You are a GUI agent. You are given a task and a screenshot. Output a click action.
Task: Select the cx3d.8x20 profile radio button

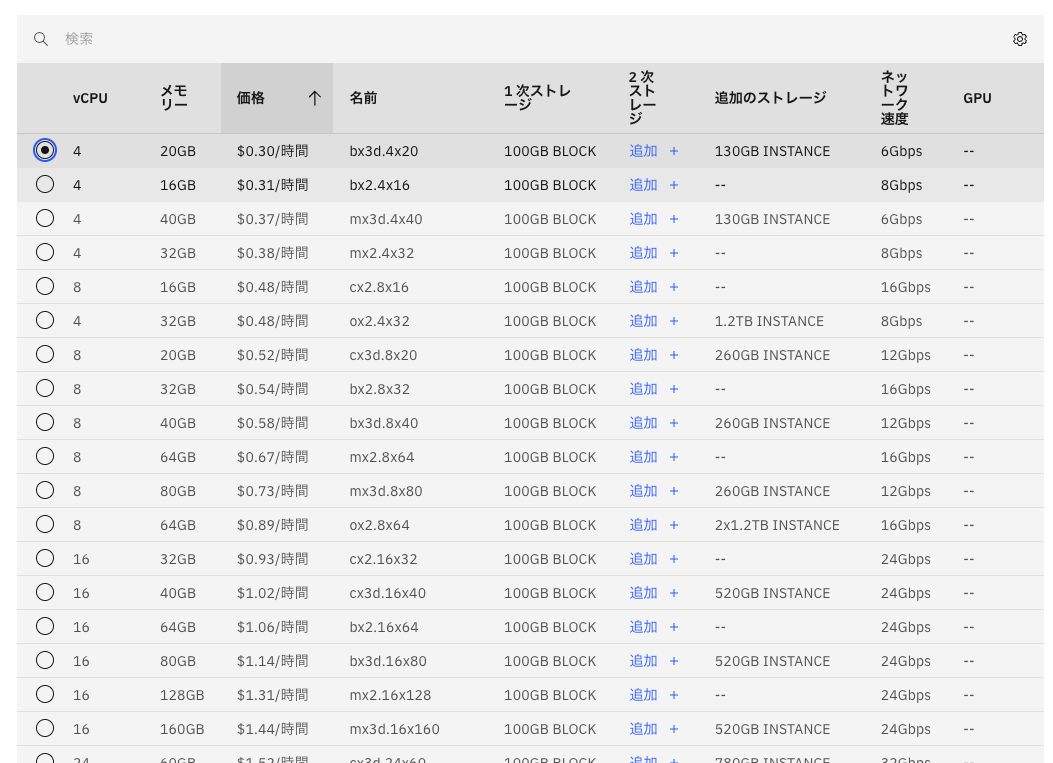45,354
